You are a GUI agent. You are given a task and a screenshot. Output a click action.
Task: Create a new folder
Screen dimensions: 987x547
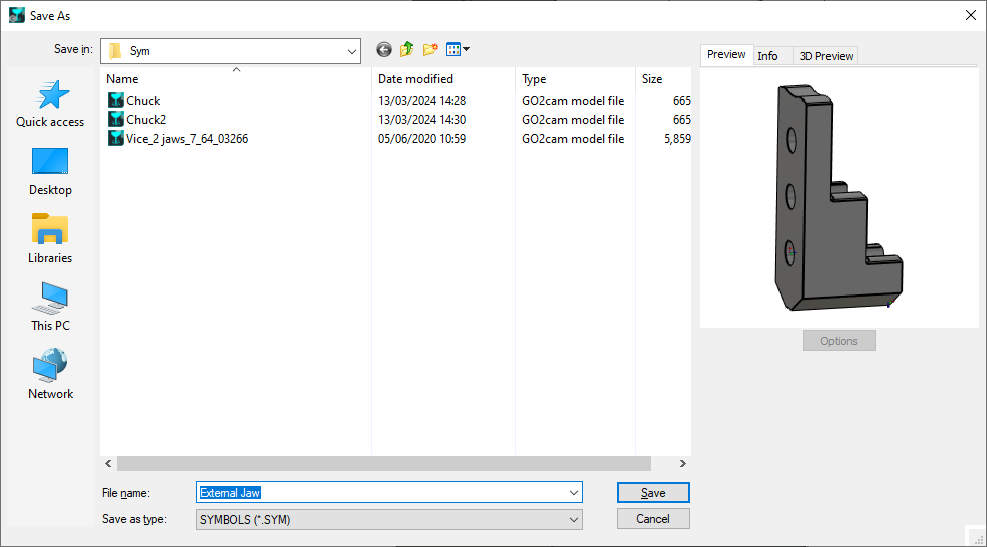tap(431, 50)
